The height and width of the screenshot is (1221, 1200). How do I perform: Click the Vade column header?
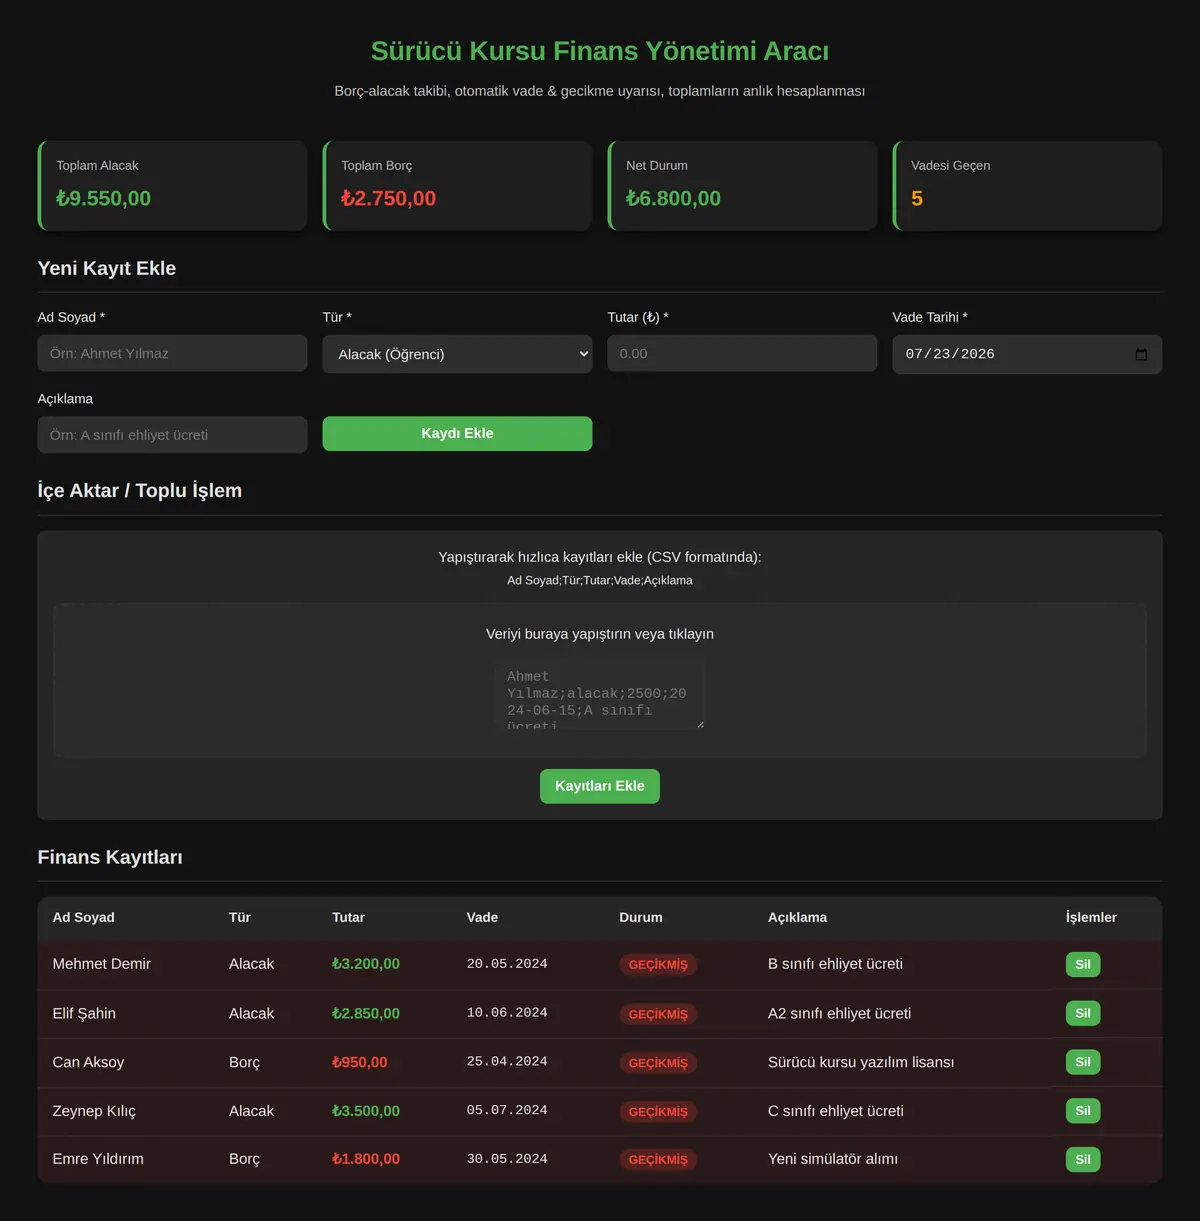[x=482, y=917]
